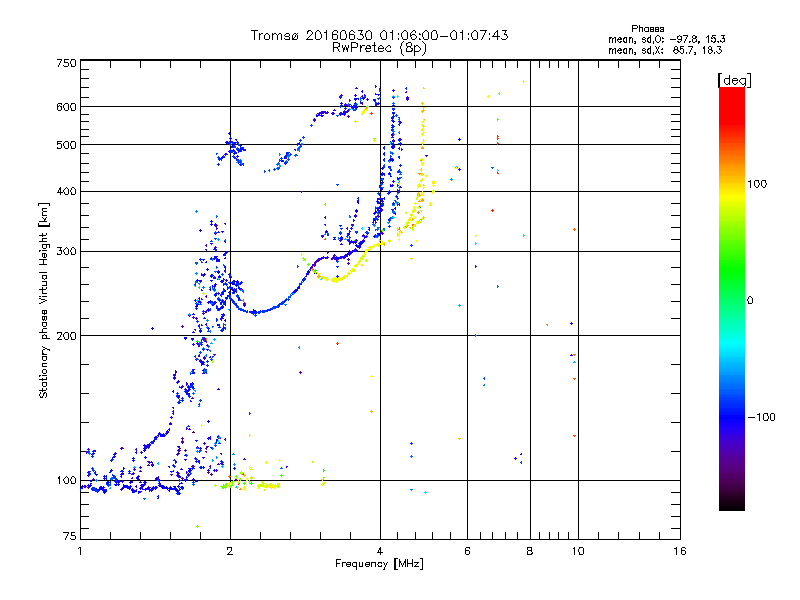Click y-axis tick label '500'

[x=66, y=145]
